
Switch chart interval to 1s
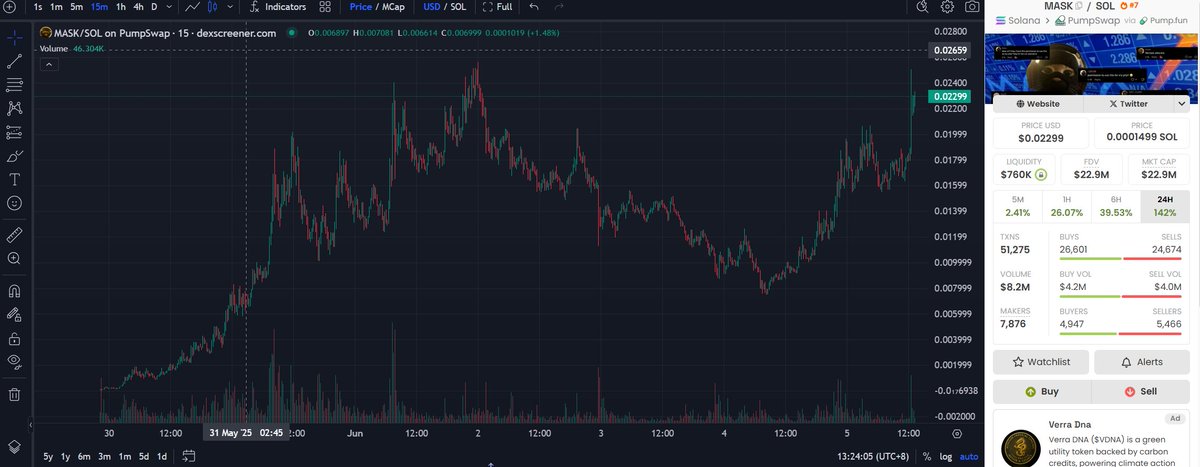click(38, 7)
